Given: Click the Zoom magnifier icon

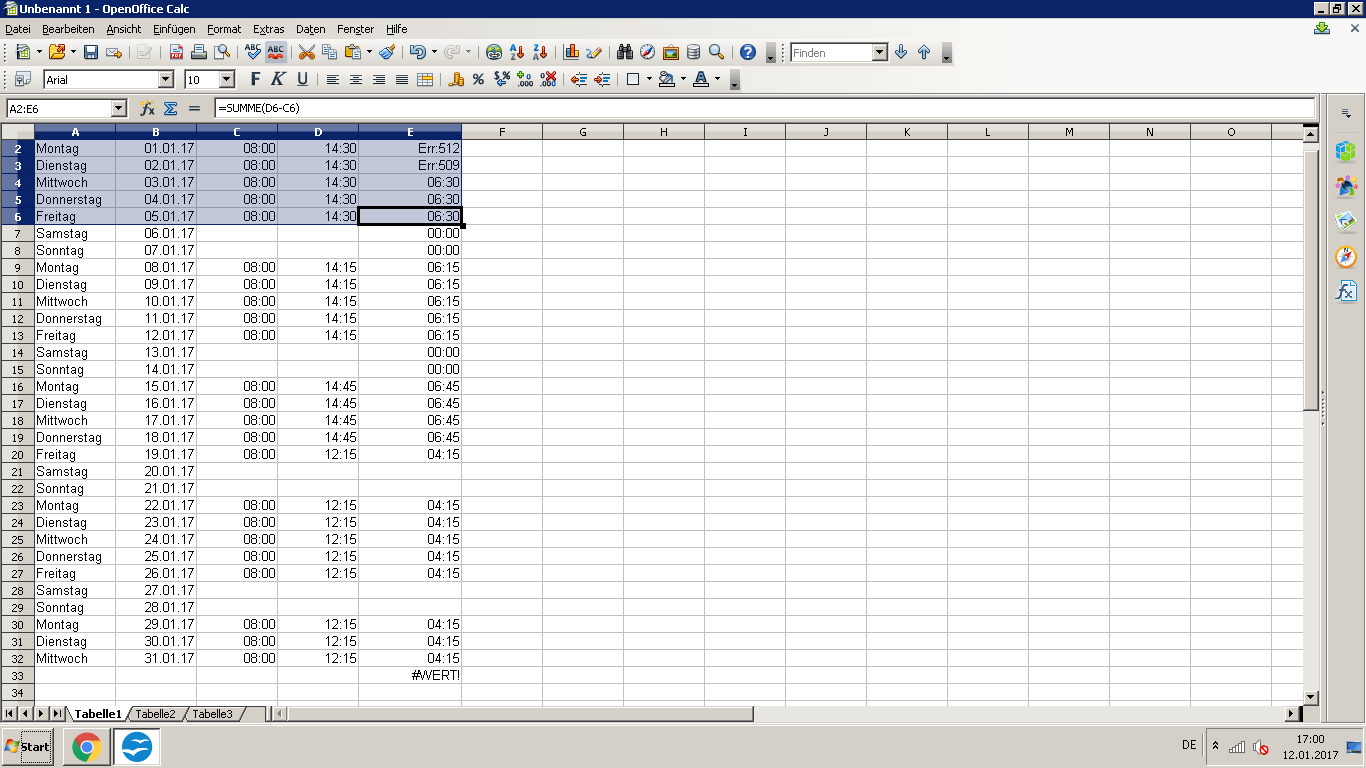Looking at the screenshot, I should click(x=716, y=52).
